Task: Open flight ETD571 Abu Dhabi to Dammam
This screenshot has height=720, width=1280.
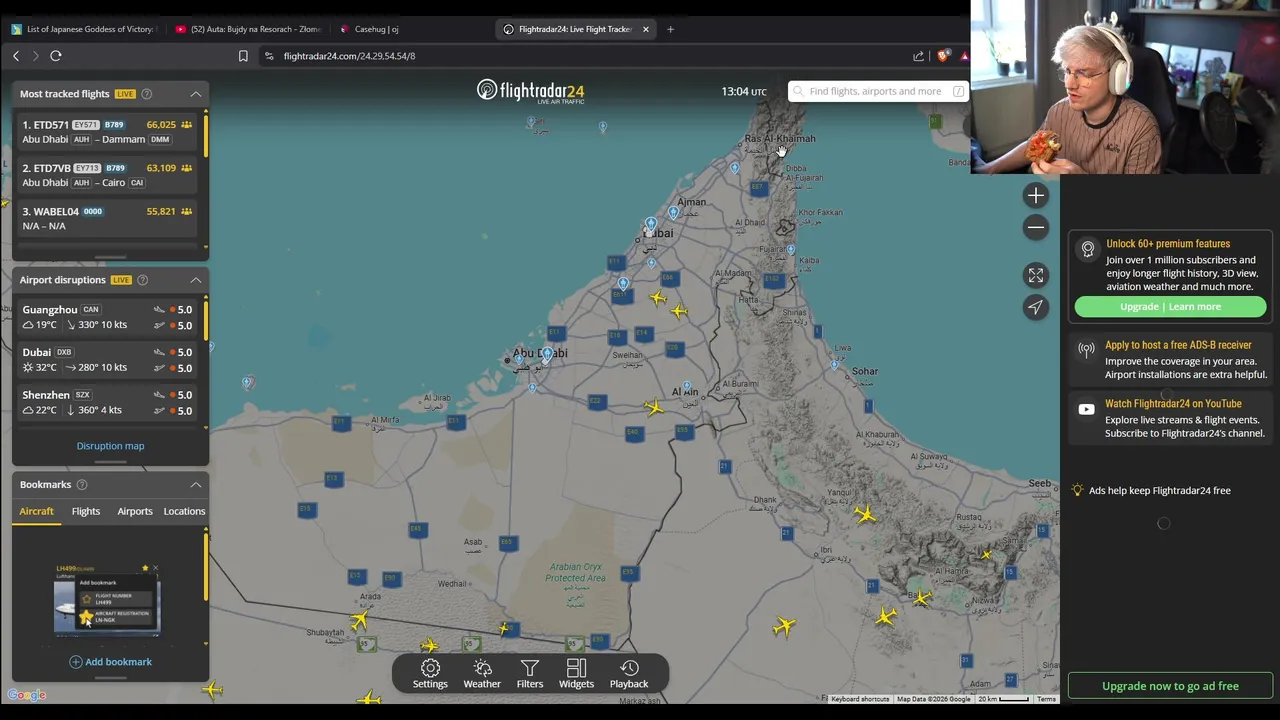Action: point(108,132)
